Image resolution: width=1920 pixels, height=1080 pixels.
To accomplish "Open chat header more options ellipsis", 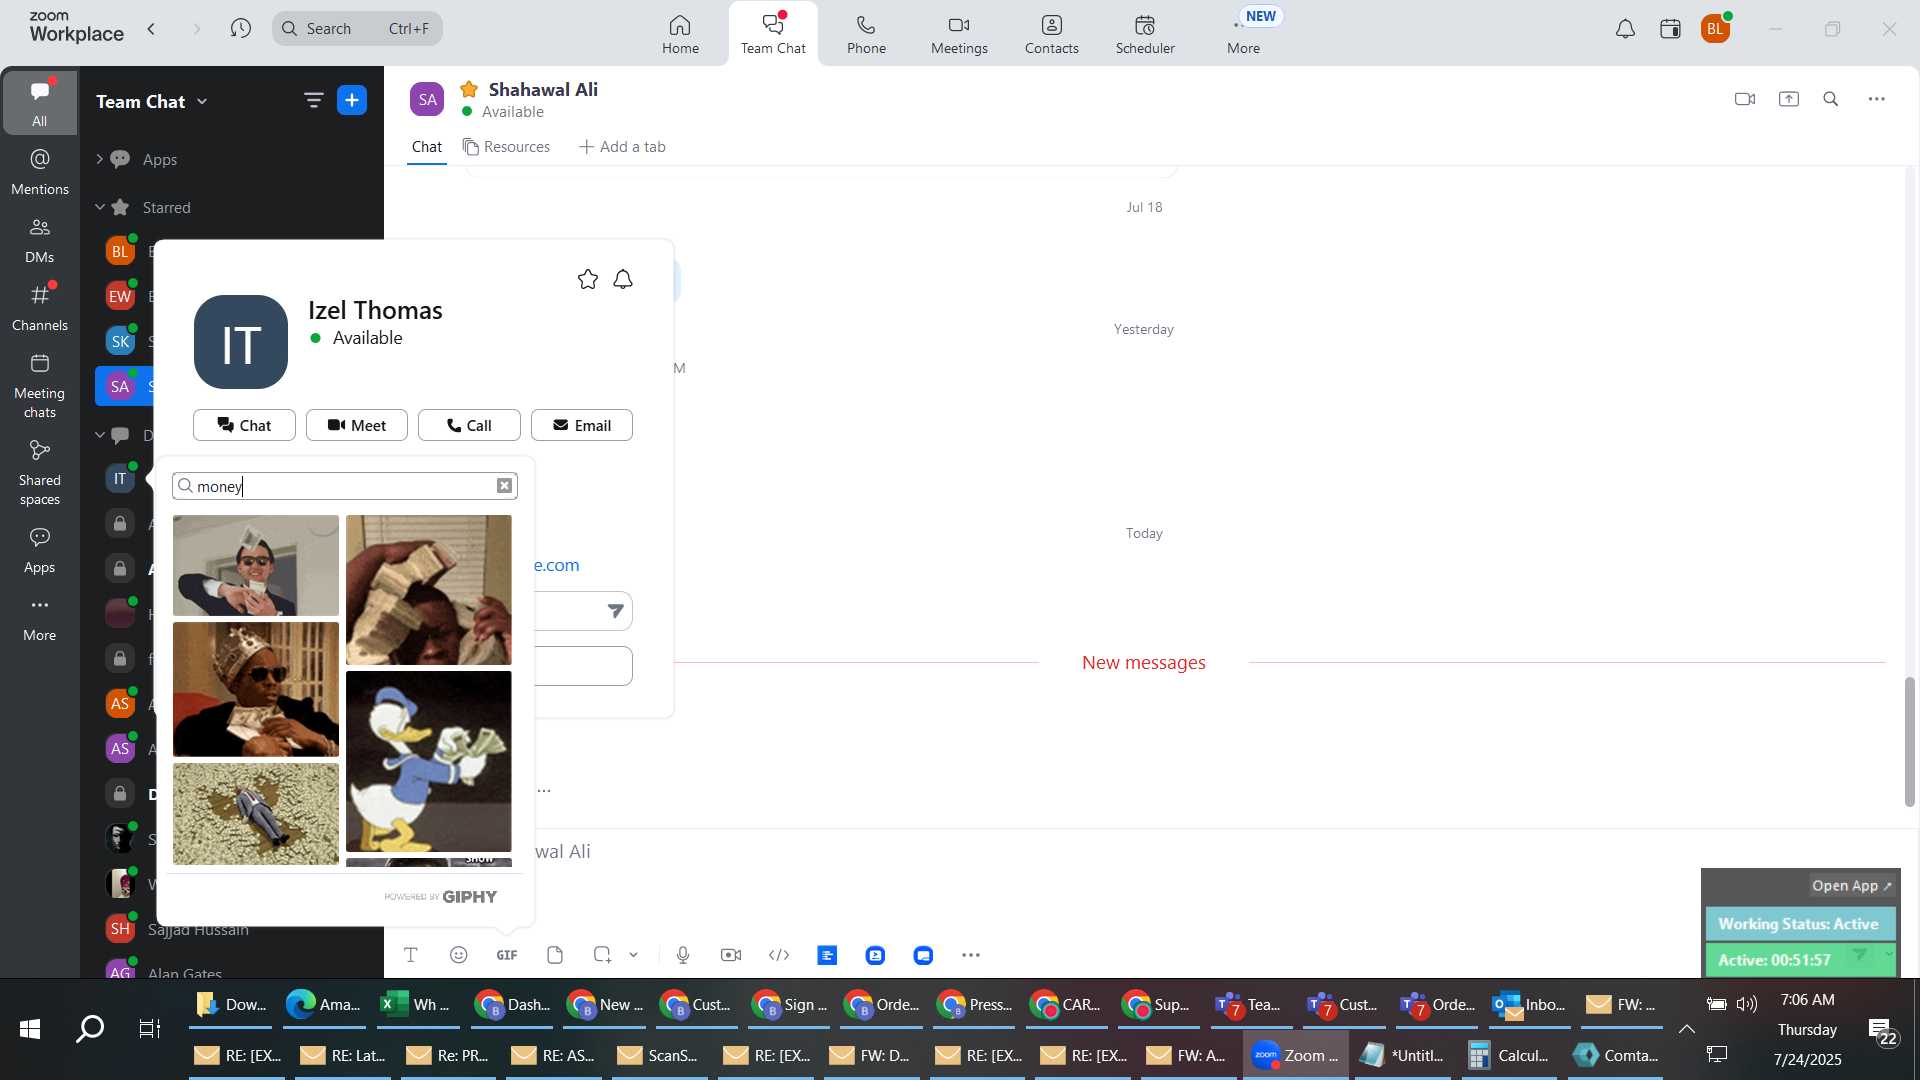I will (1877, 99).
